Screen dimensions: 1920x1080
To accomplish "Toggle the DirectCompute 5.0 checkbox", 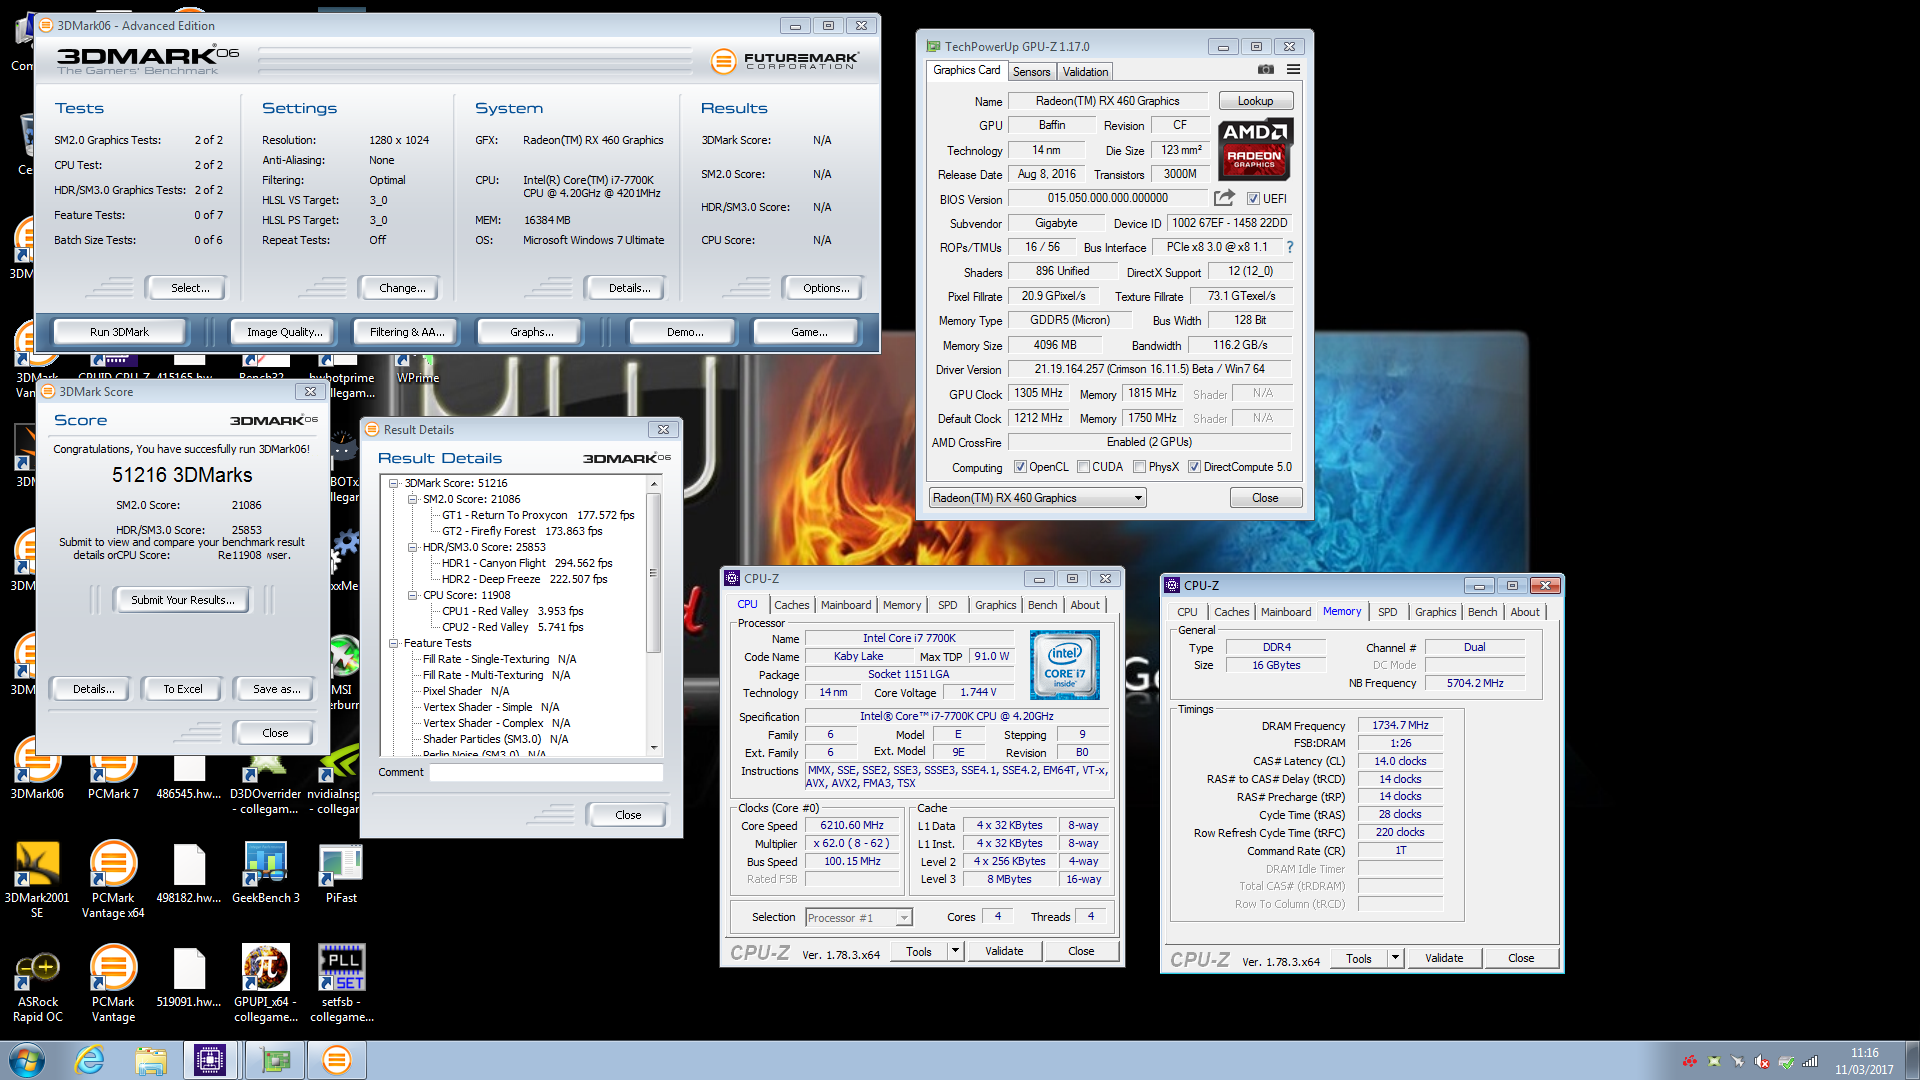I will (x=1194, y=467).
